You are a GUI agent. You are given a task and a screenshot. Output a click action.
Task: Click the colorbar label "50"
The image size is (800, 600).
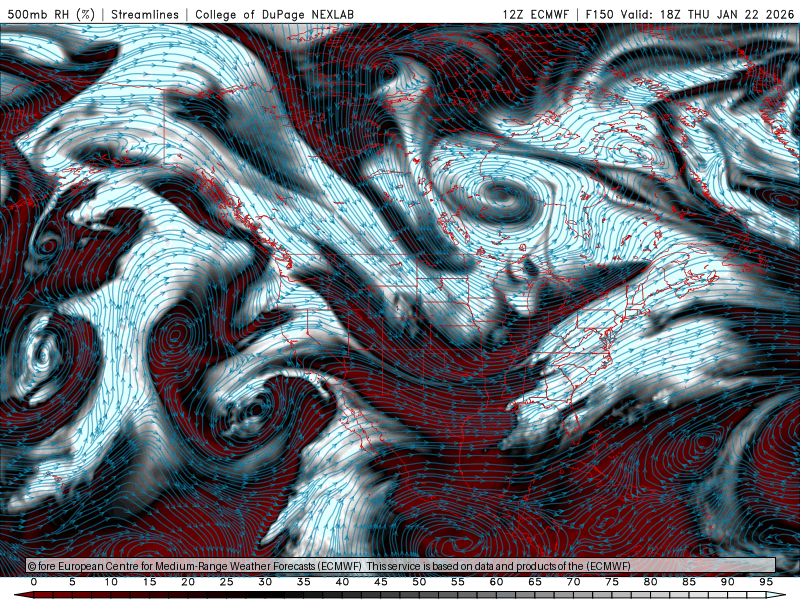[x=419, y=582]
